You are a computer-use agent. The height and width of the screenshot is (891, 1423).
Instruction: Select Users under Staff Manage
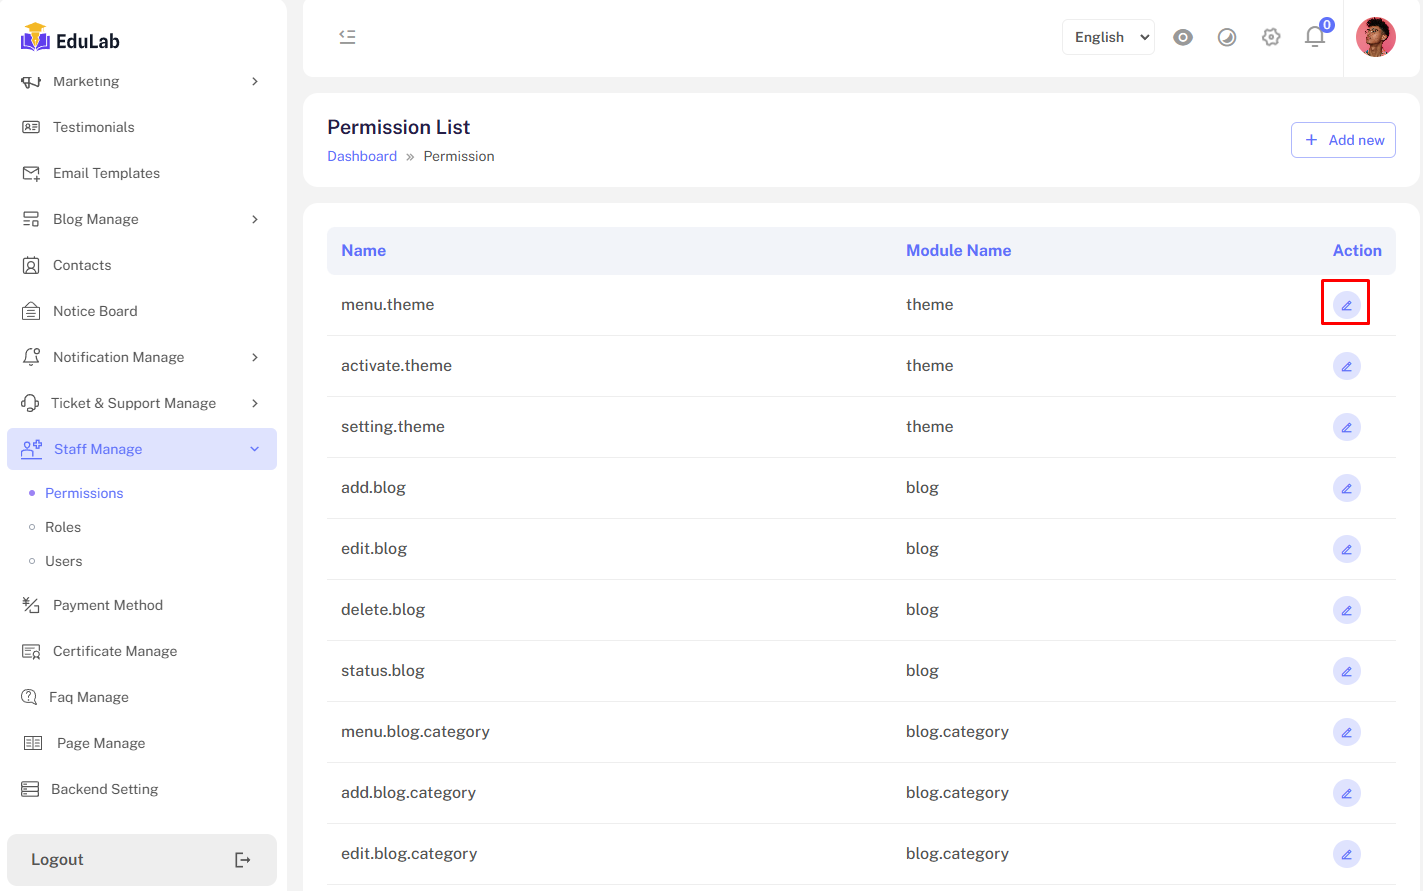pyautogui.click(x=64, y=561)
